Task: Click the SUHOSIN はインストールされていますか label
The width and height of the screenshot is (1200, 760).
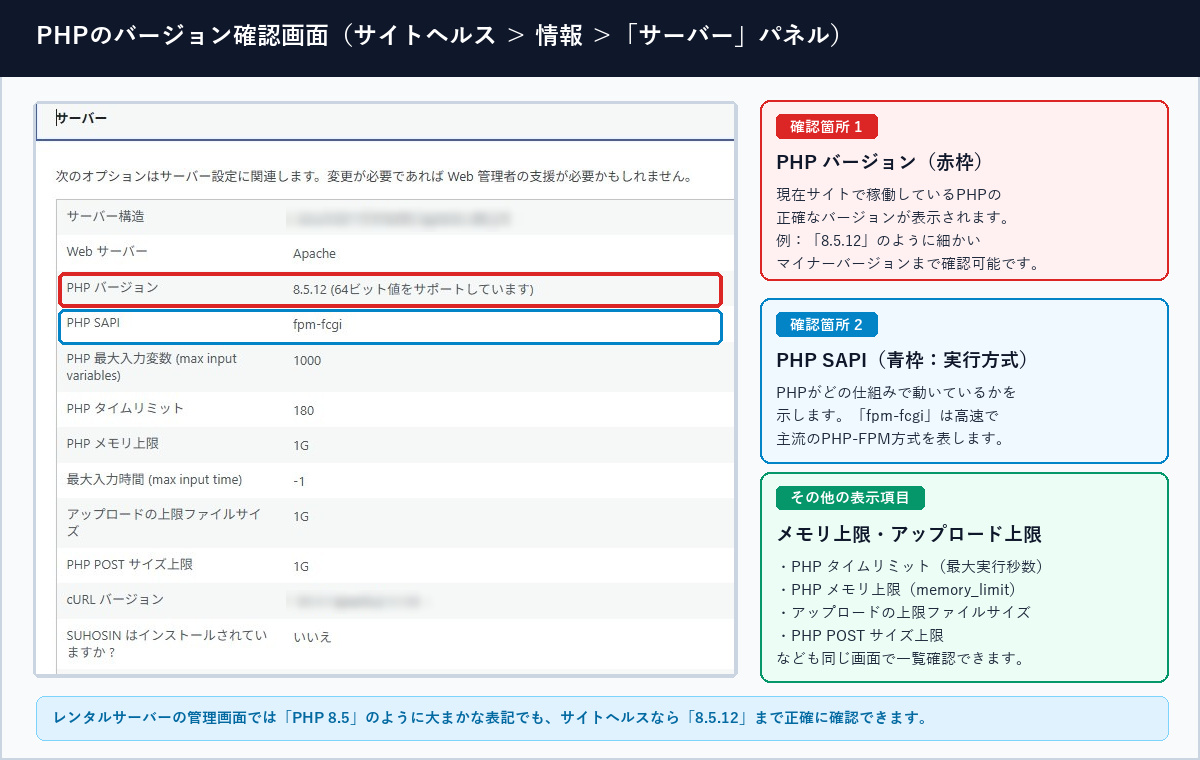Action: point(167,644)
